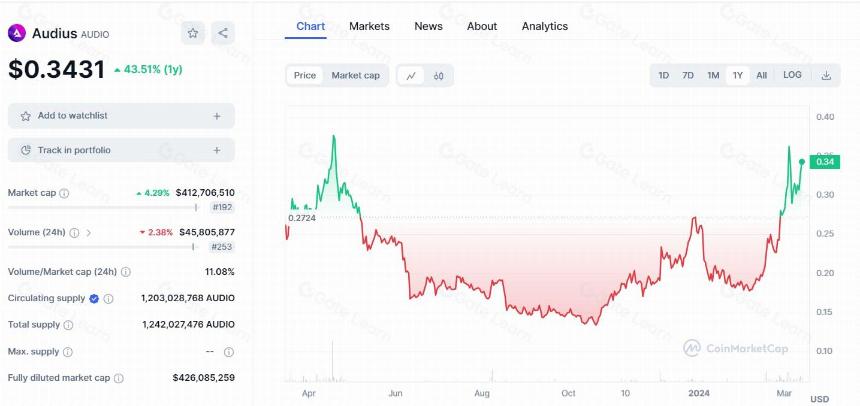
Task: Select the All time range button
Action: click(x=761, y=76)
